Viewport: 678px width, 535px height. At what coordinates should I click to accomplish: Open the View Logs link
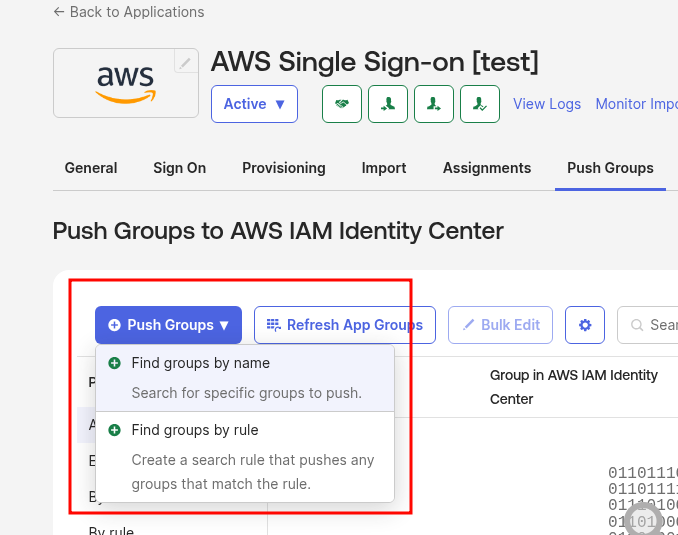pyautogui.click(x=547, y=104)
